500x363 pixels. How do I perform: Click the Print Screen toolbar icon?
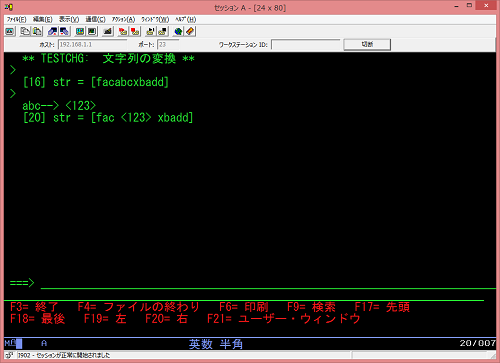[10, 32]
